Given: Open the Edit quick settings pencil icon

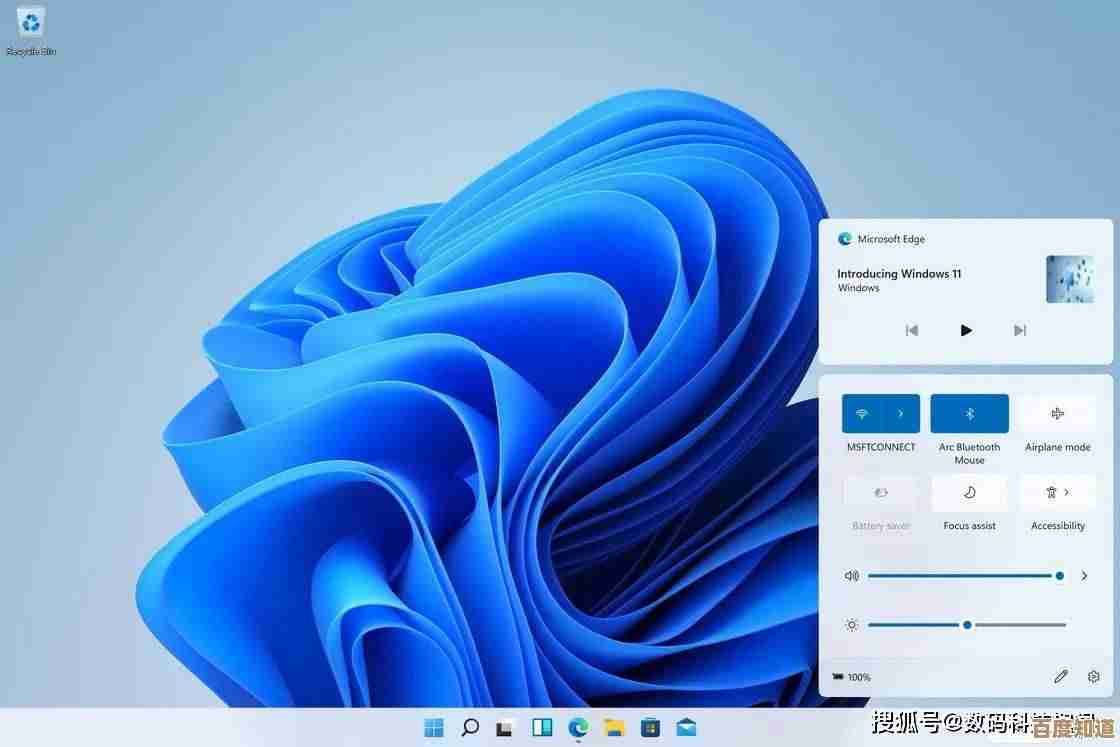Looking at the screenshot, I should 1061,676.
